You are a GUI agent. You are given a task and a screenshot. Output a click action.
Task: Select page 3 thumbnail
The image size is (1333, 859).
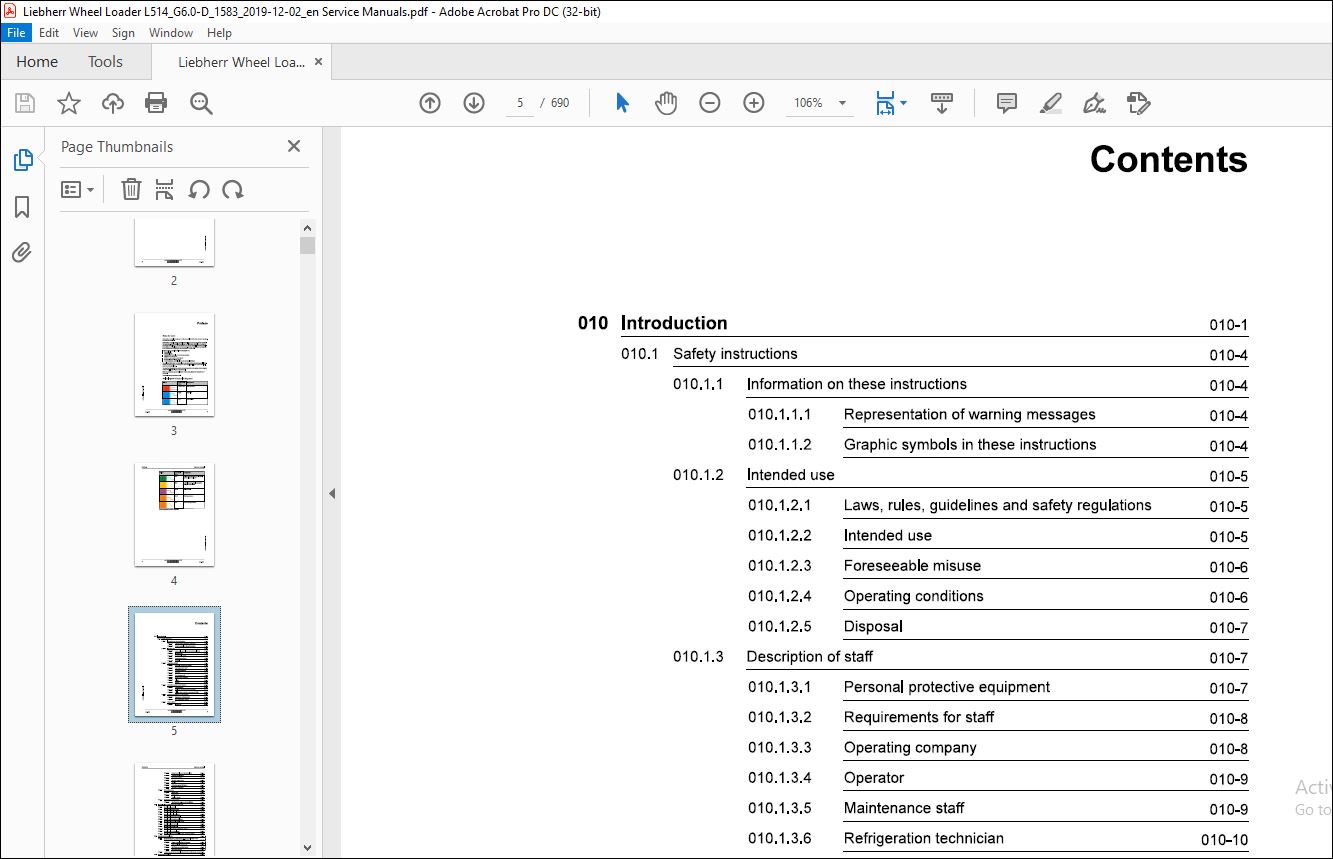click(x=174, y=365)
